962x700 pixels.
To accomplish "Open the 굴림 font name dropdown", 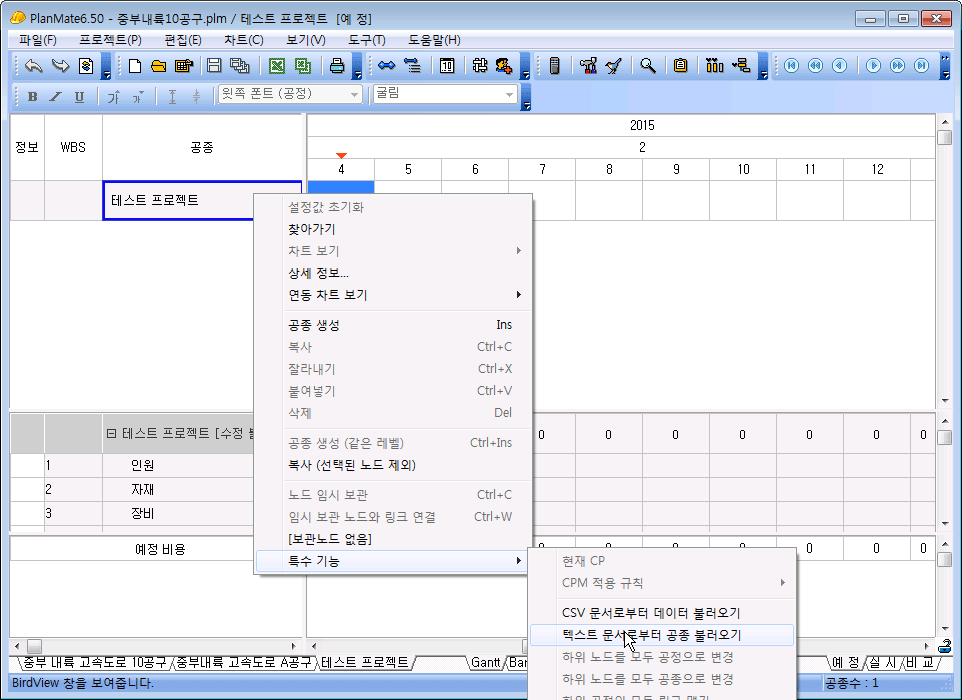I will point(510,94).
